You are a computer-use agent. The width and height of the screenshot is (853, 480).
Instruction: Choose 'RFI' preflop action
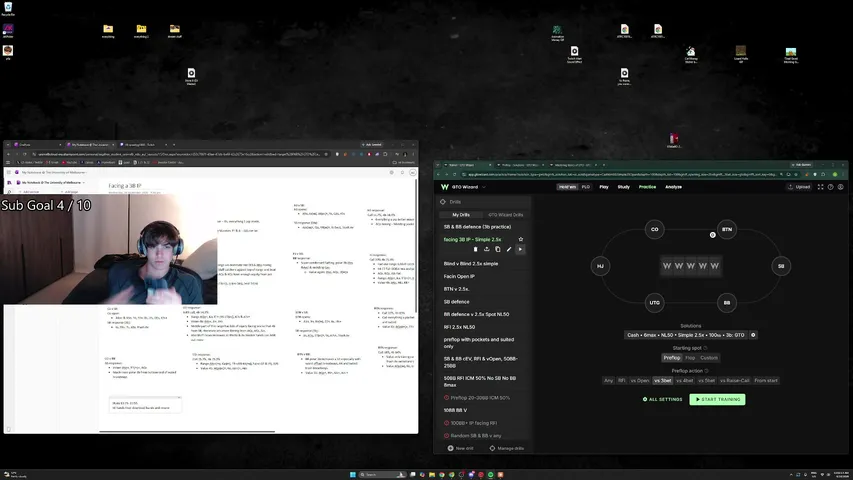pyautogui.click(x=621, y=380)
